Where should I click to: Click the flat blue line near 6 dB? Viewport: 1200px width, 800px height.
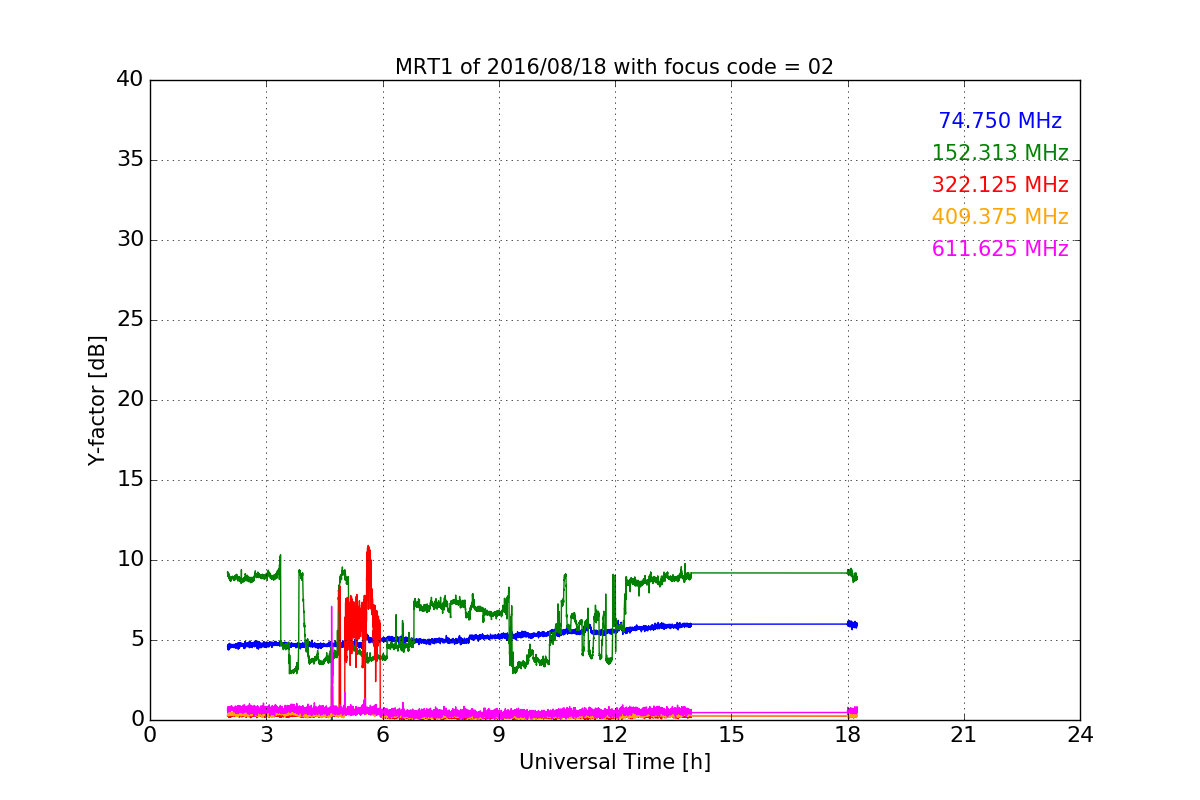click(x=770, y=624)
